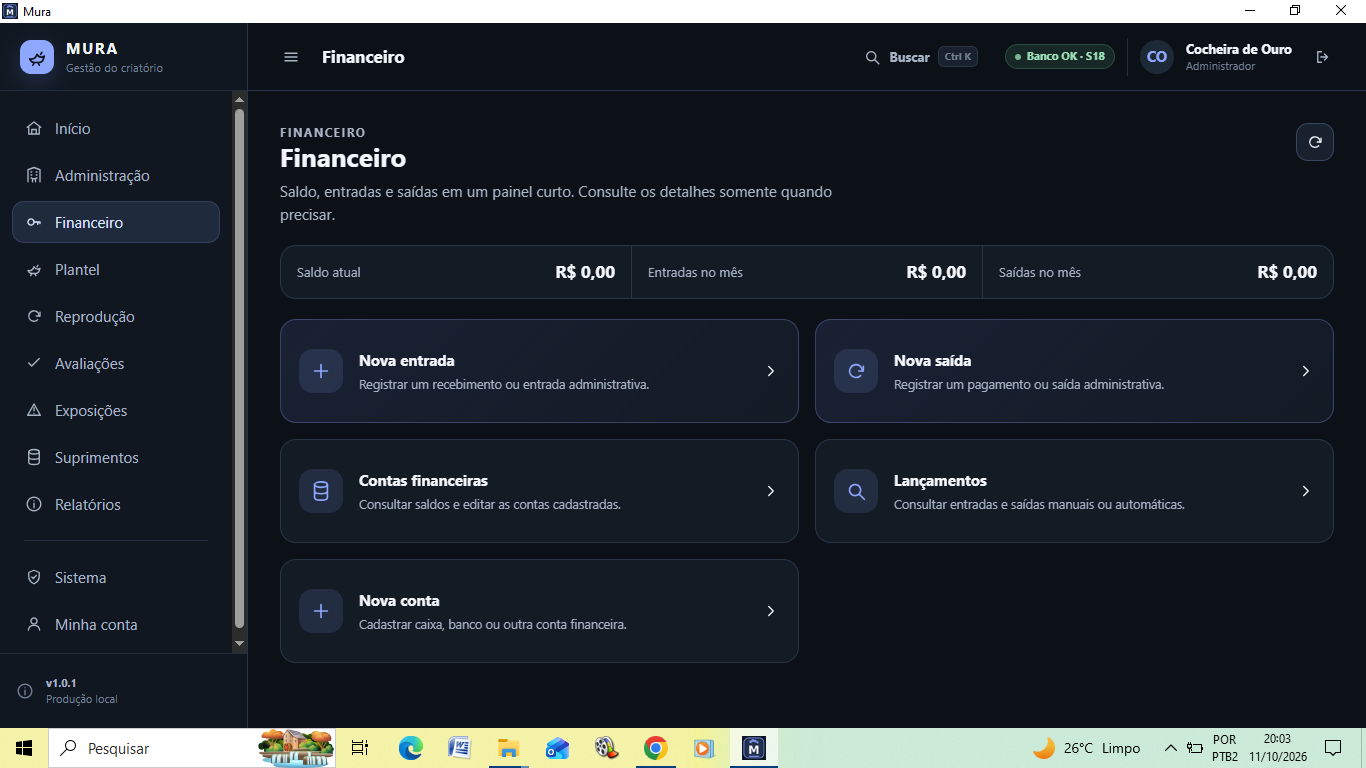
Task: Open Contas financeiras with its chevron arrow
Action: 770,491
